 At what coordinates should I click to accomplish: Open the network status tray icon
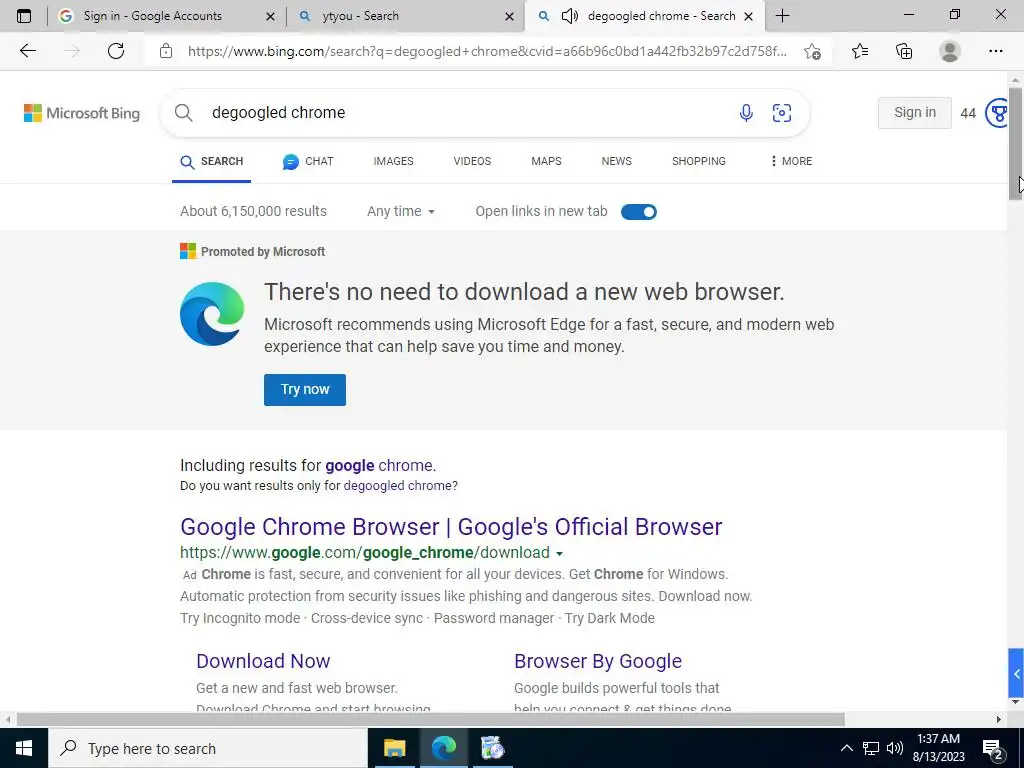871,748
